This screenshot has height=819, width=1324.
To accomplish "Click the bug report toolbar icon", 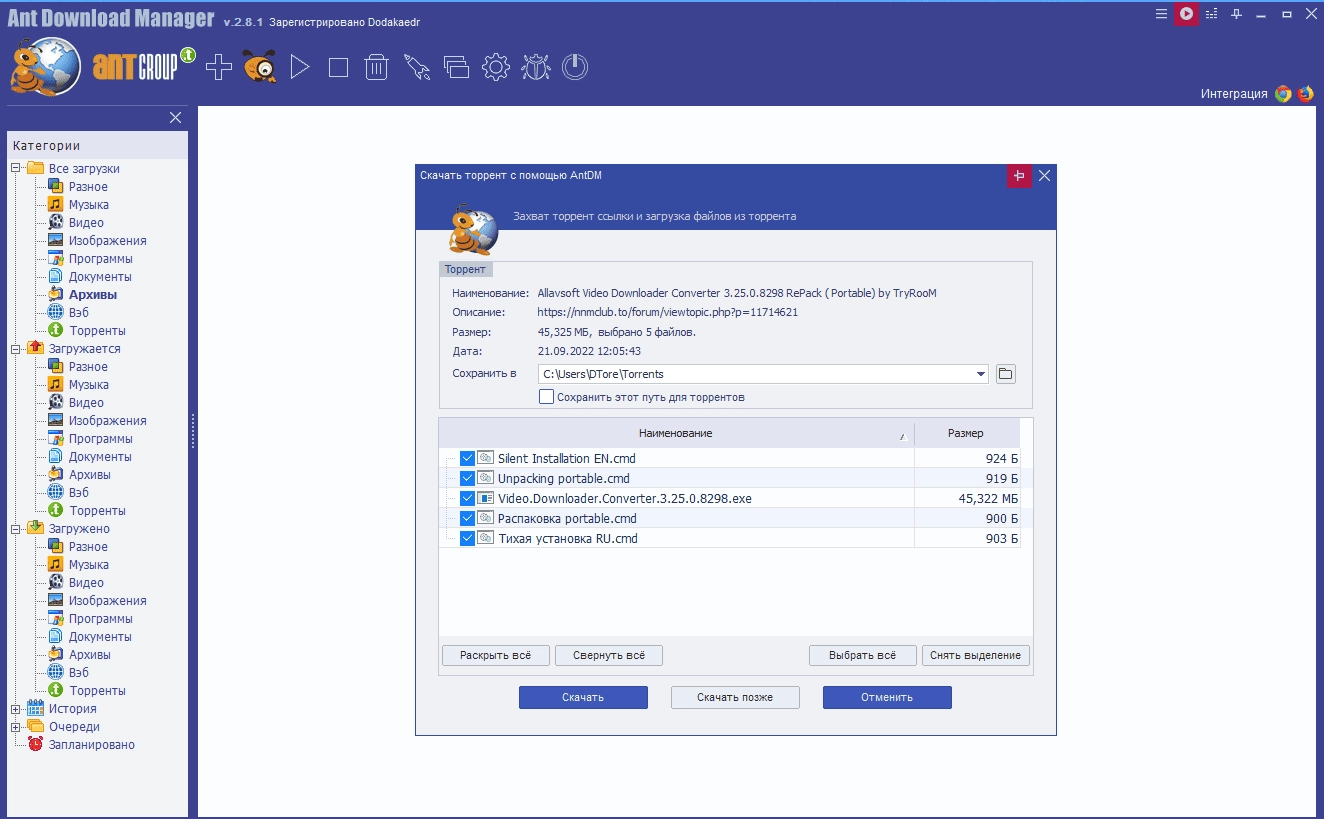I will [x=536, y=67].
